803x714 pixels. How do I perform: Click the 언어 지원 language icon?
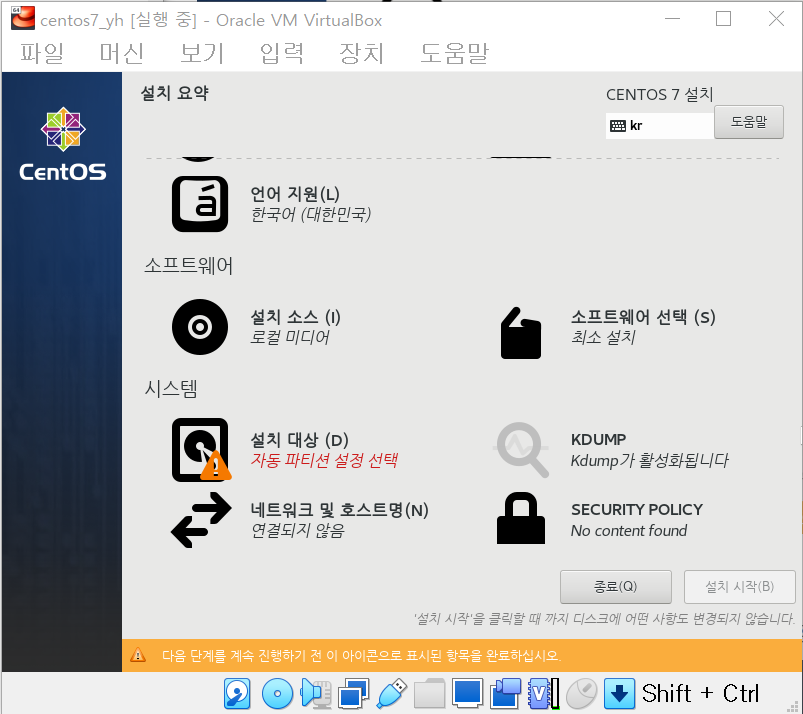point(200,204)
